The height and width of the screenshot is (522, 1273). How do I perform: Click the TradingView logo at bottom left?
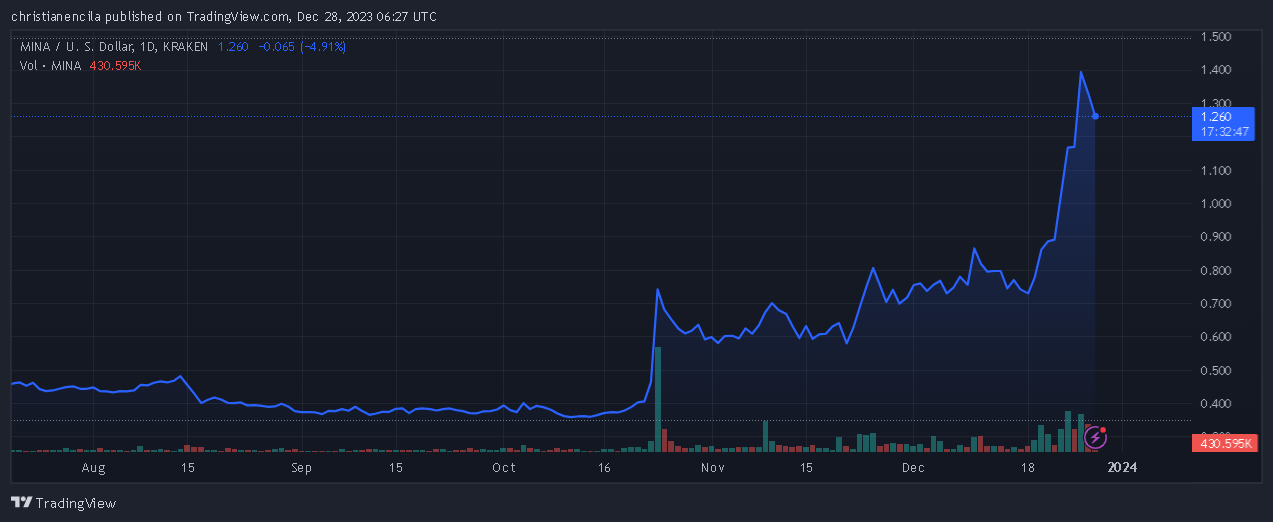point(63,503)
